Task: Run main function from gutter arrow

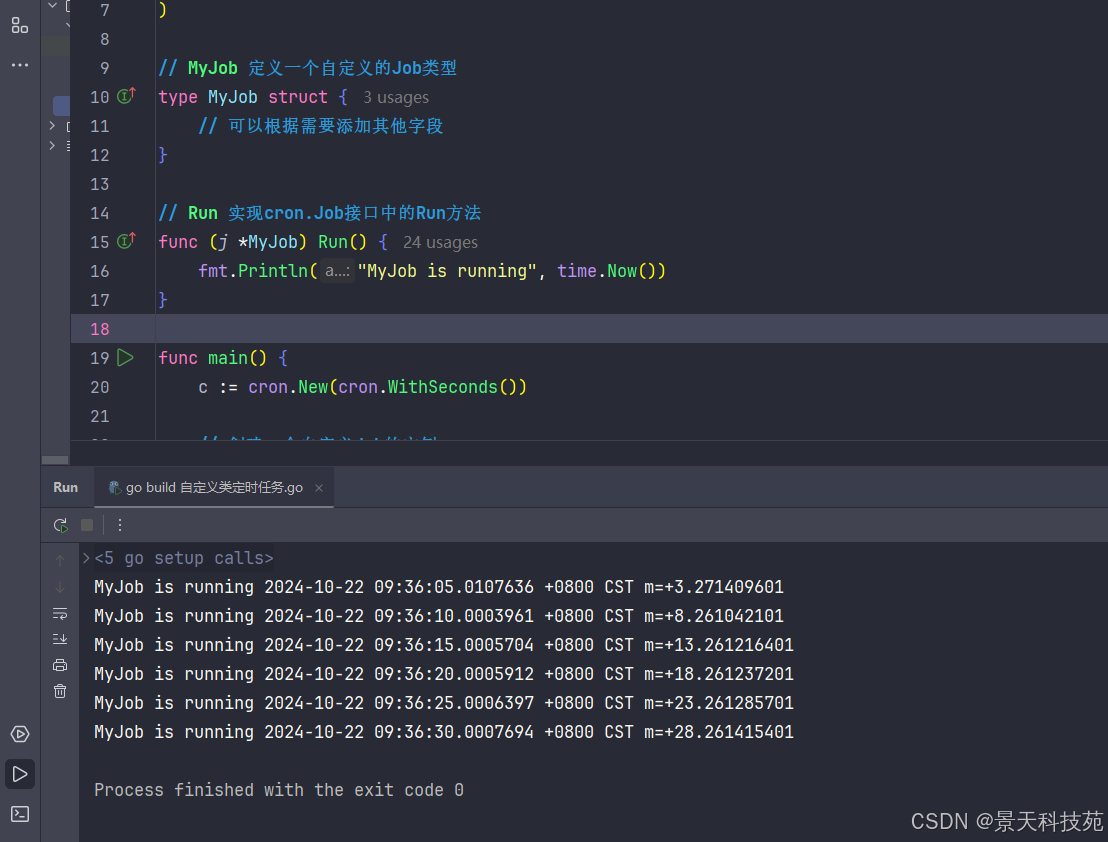Action: tap(126, 357)
